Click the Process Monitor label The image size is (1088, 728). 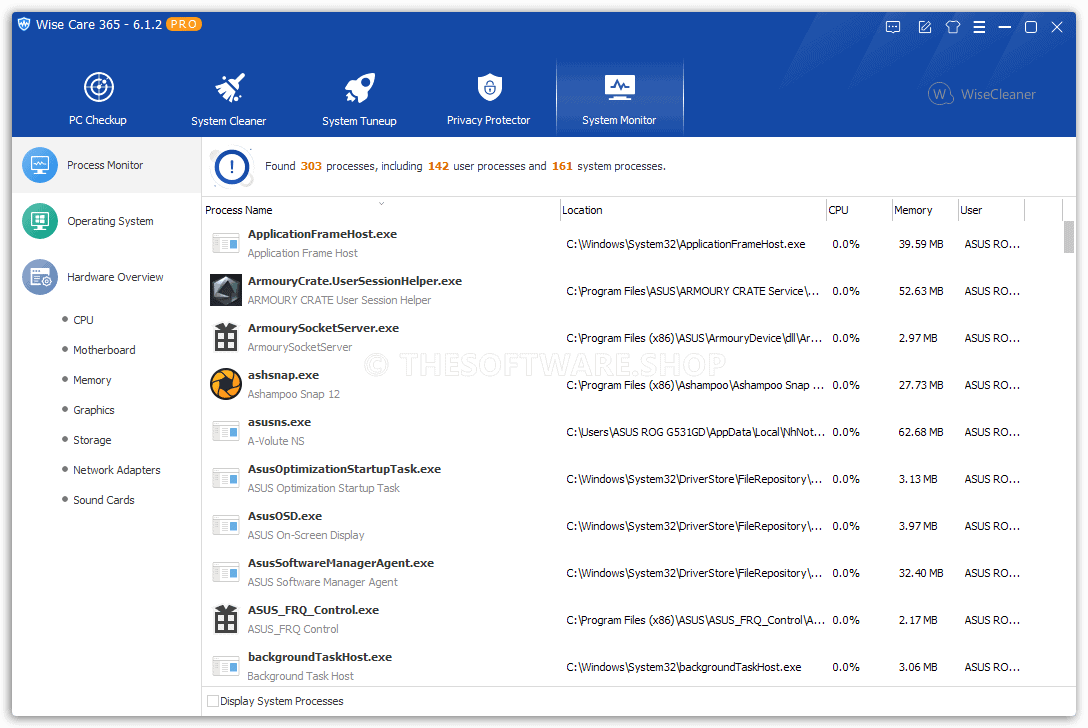tap(105, 165)
